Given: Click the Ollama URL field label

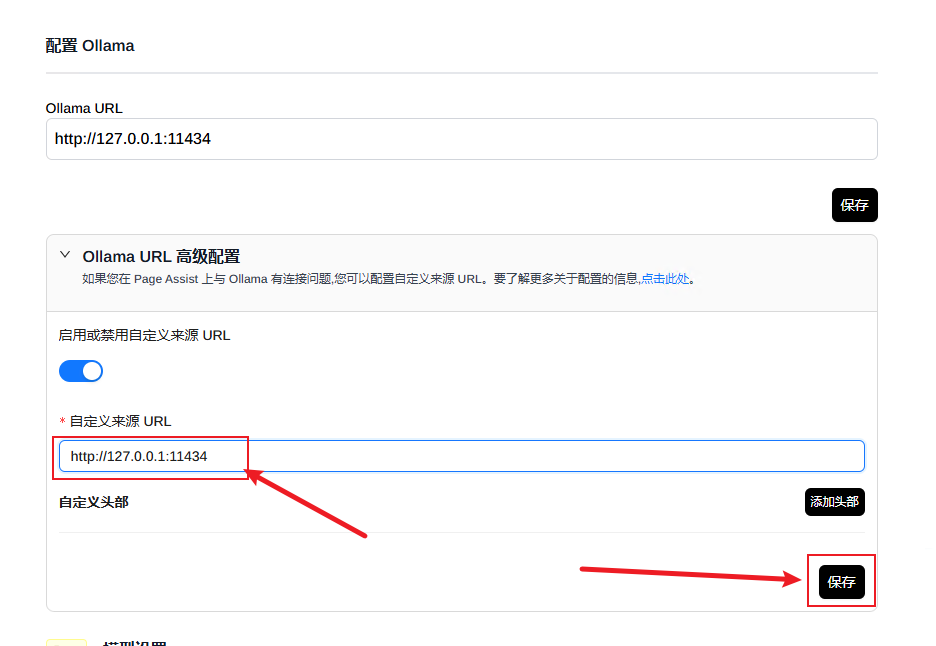Looking at the screenshot, I should [x=84, y=109].
